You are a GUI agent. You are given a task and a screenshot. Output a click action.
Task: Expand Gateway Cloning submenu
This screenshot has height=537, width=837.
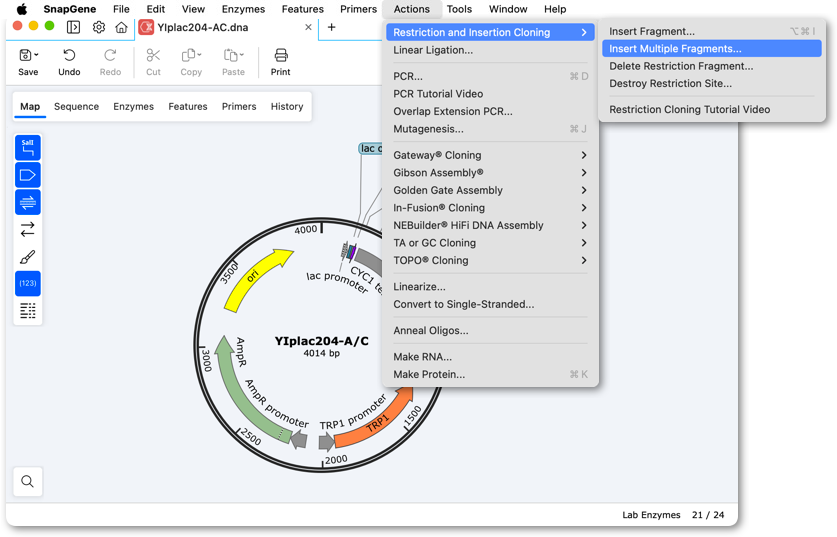pyautogui.click(x=490, y=155)
